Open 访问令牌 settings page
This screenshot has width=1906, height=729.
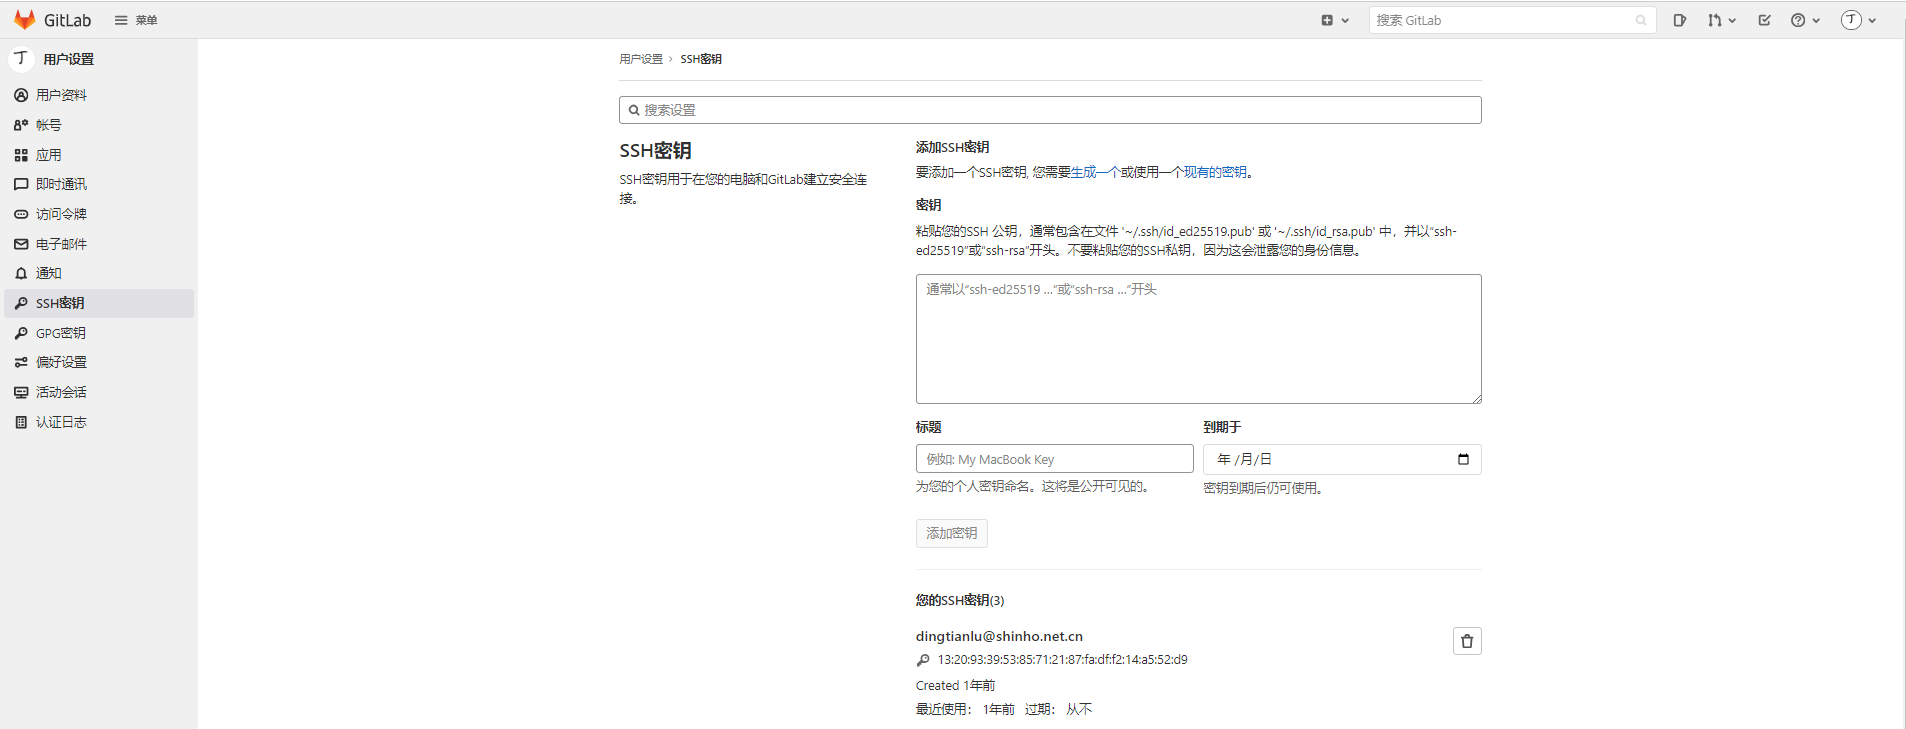(x=61, y=214)
